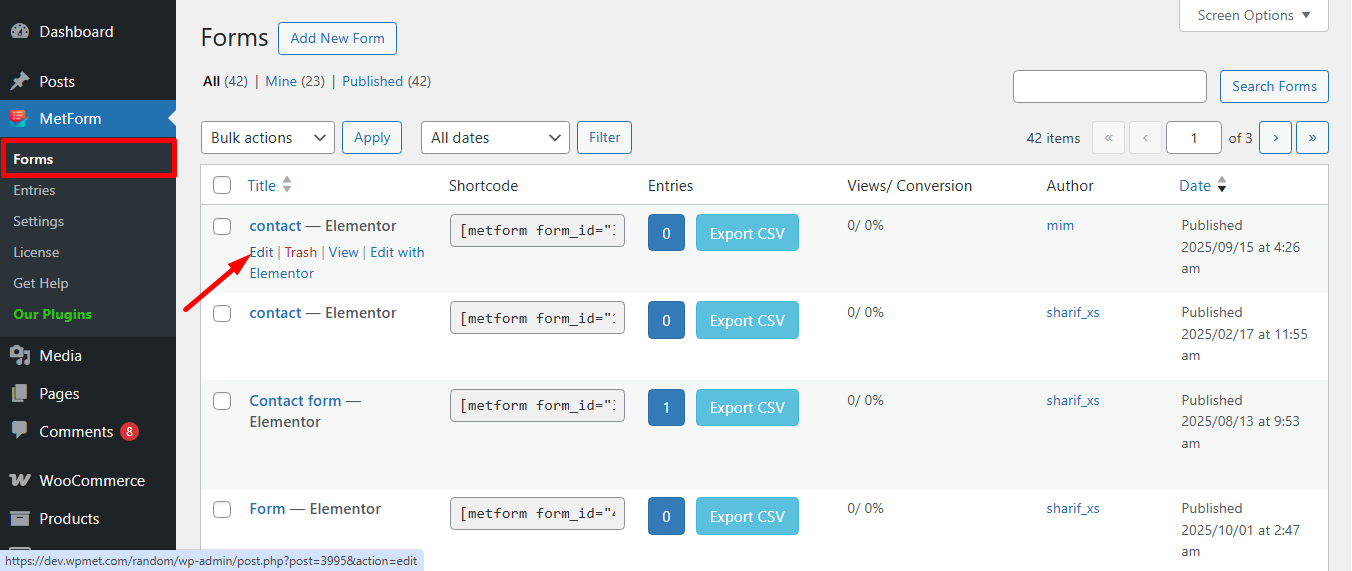Expand the All dates filter dropdown
Screen dimensions: 1352x571
(x=495, y=138)
